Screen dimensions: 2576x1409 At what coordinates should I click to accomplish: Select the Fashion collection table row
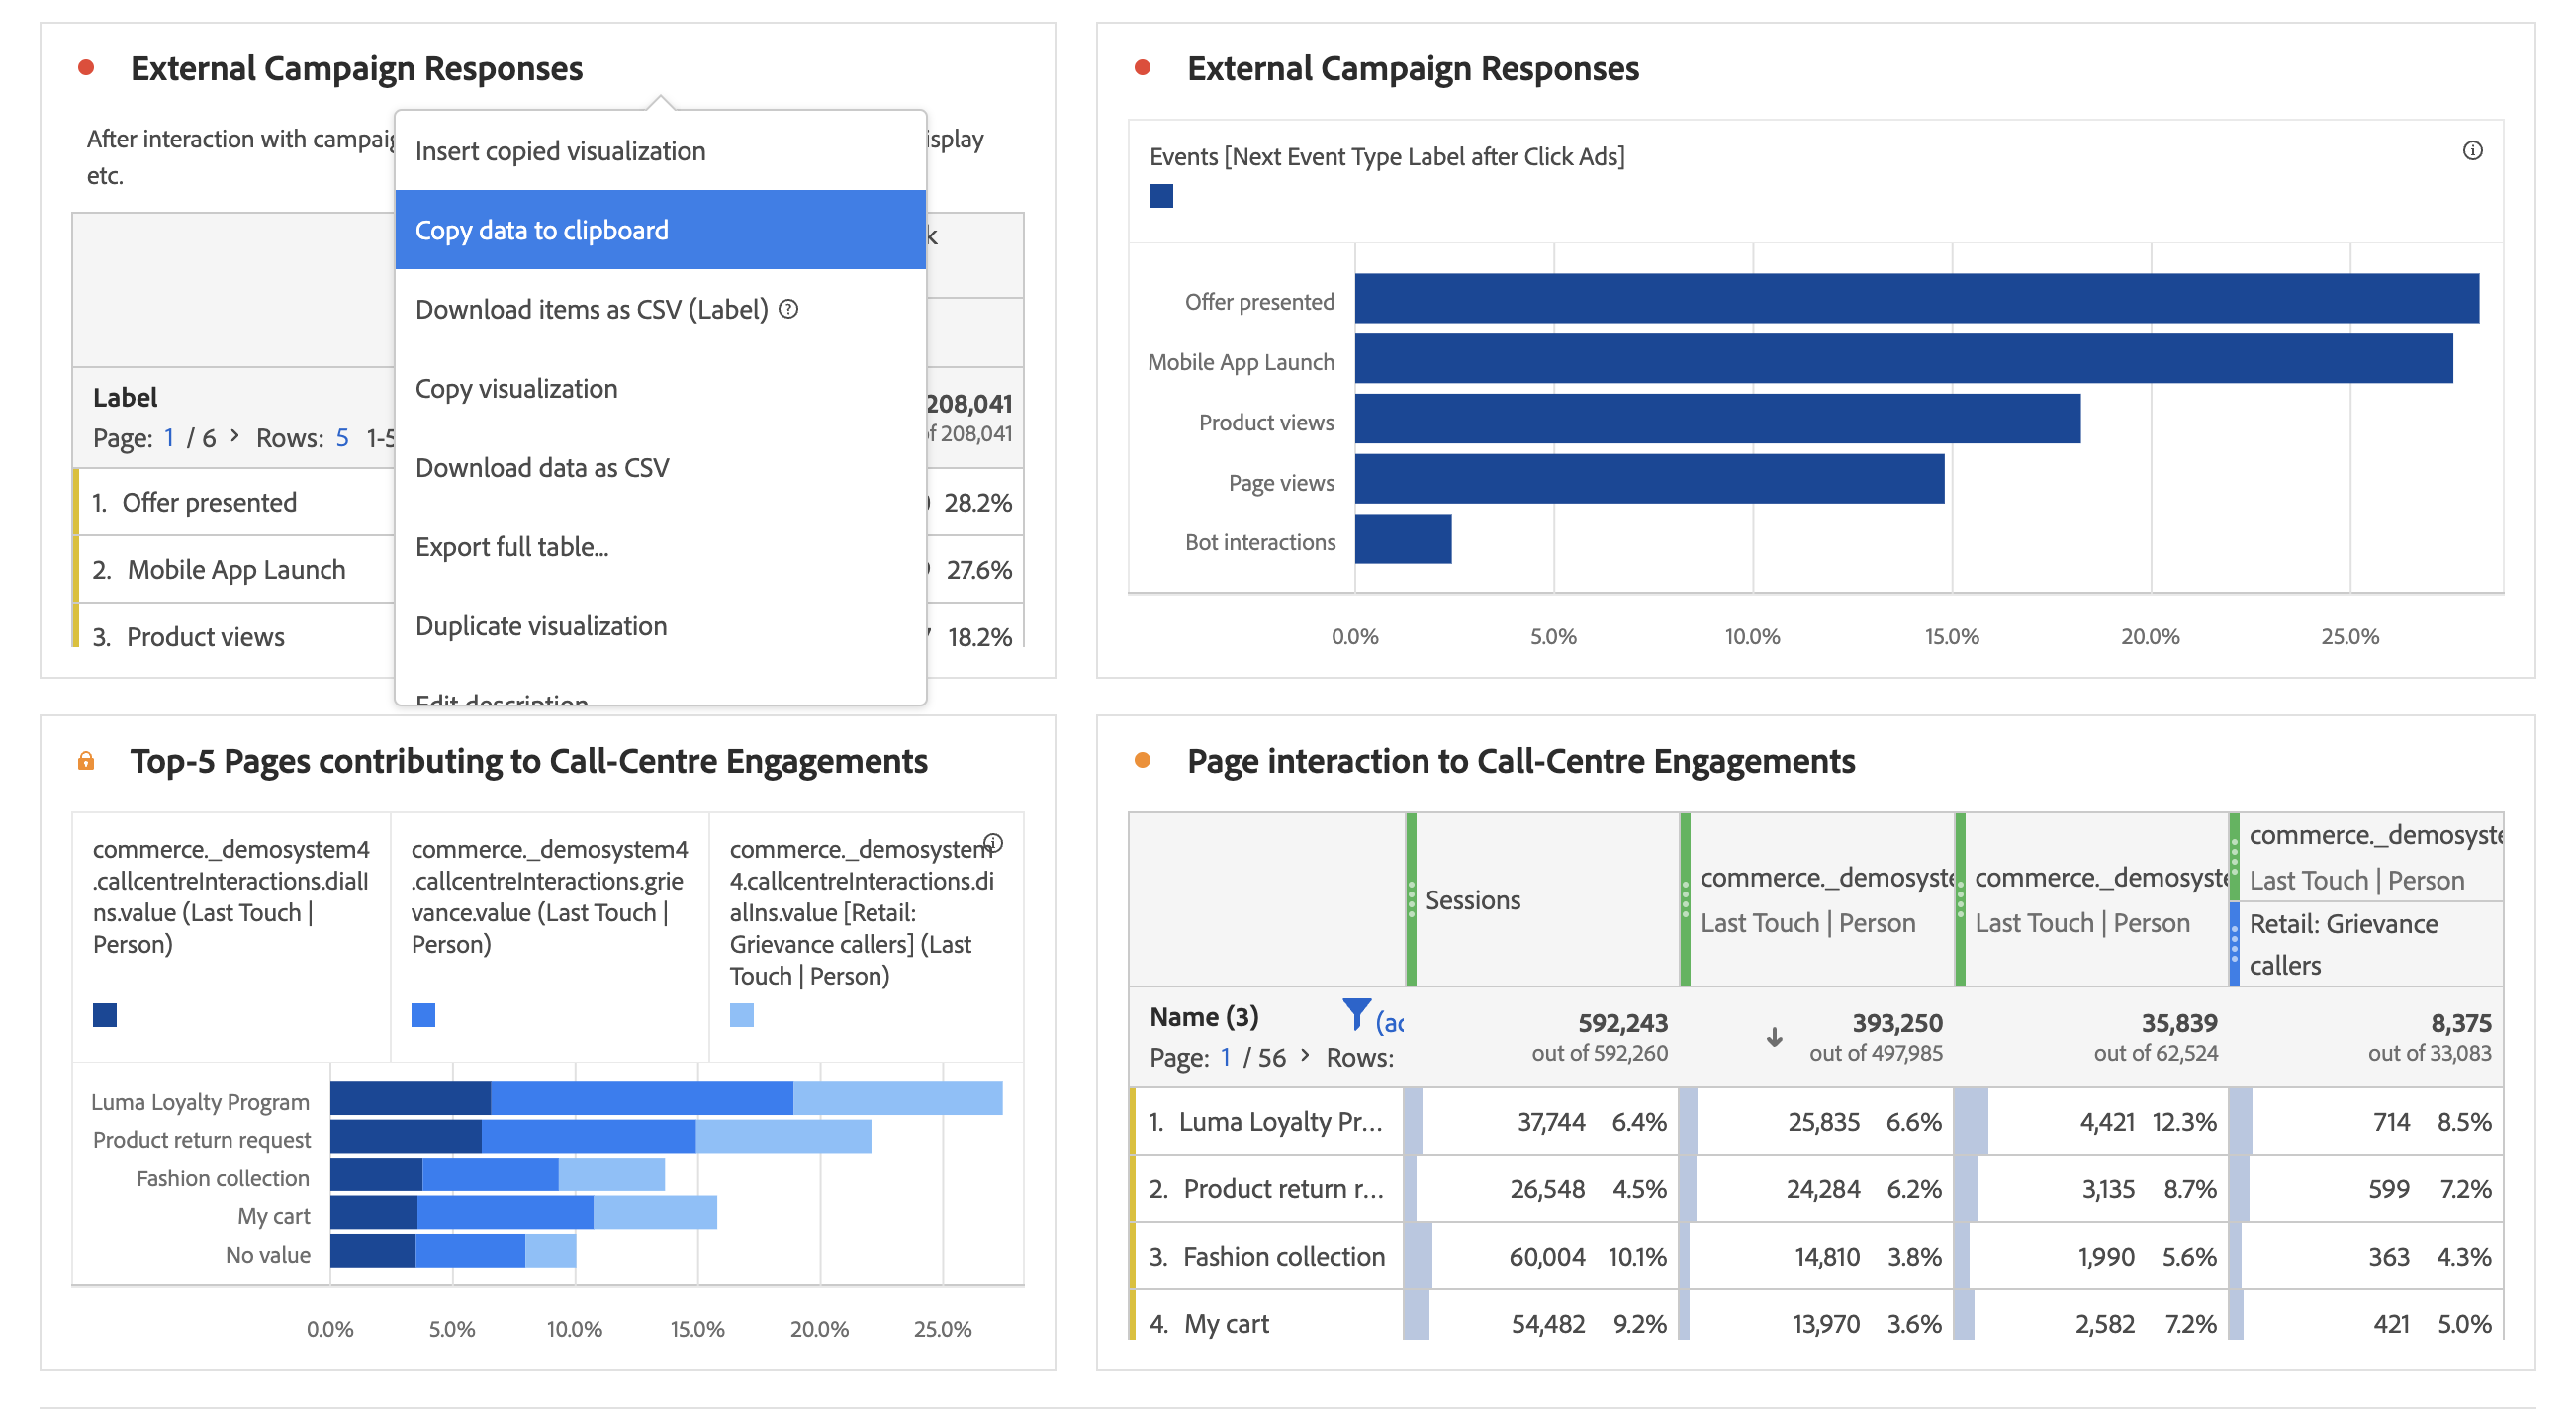[x=1283, y=1256]
